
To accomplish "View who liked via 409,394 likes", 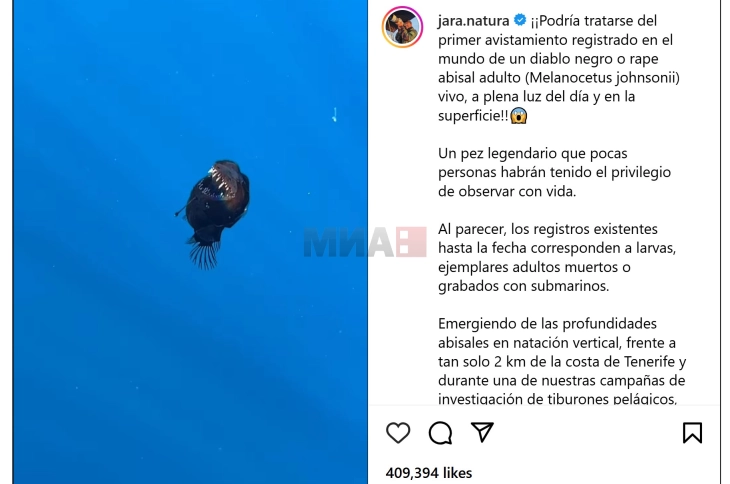I will point(429,473).
